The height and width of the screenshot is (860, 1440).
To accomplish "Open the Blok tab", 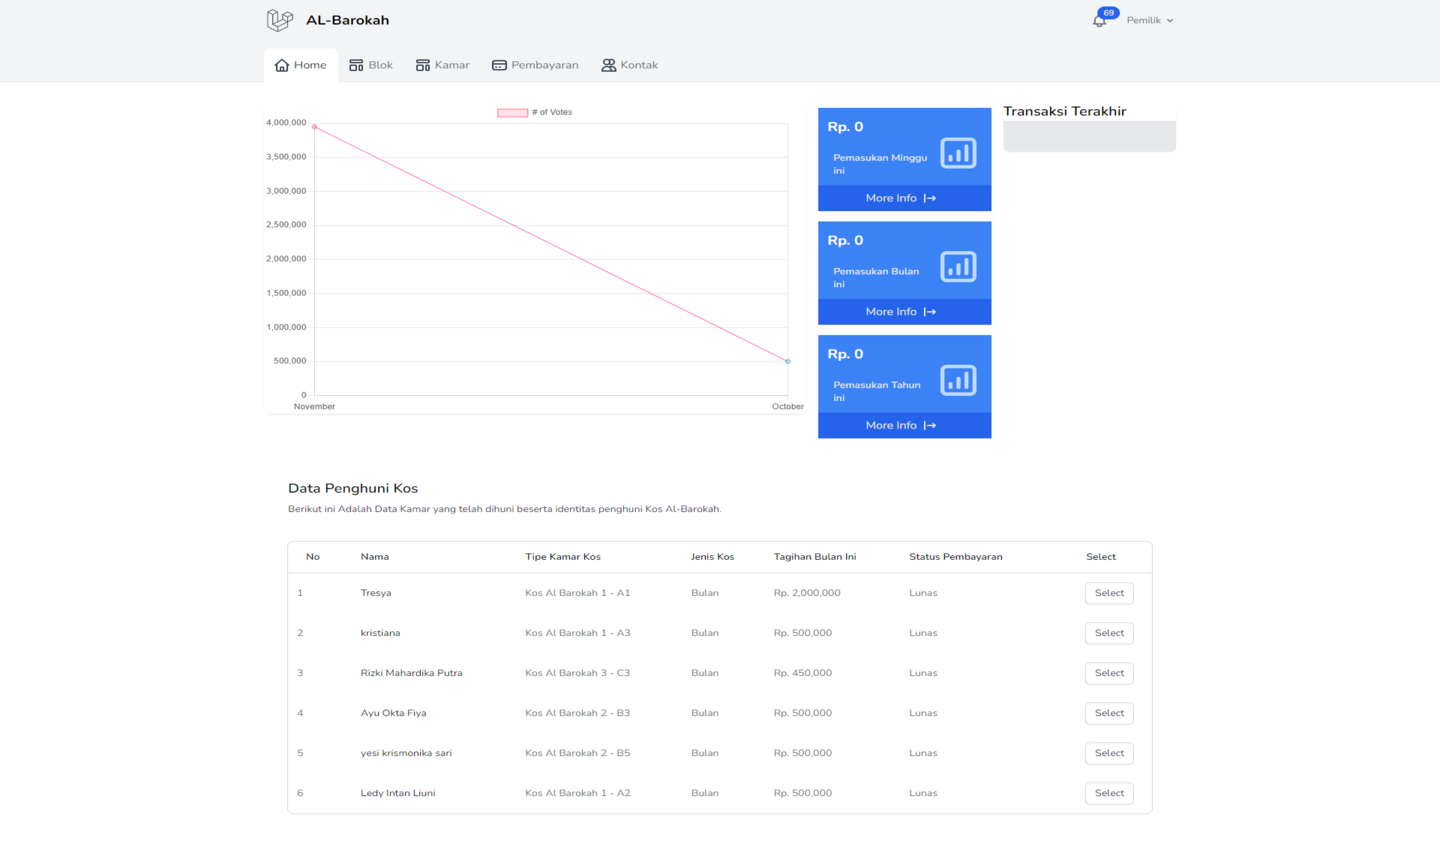I will pyautogui.click(x=371, y=65).
